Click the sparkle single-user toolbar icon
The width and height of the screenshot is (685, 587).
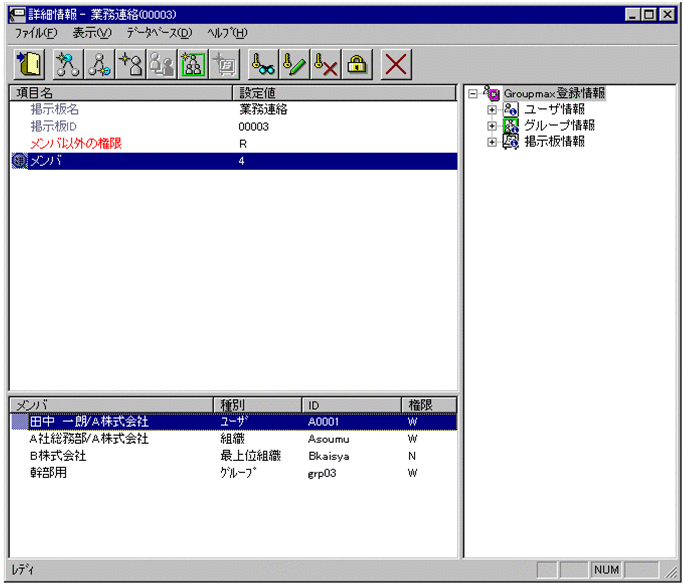pos(130,66)
